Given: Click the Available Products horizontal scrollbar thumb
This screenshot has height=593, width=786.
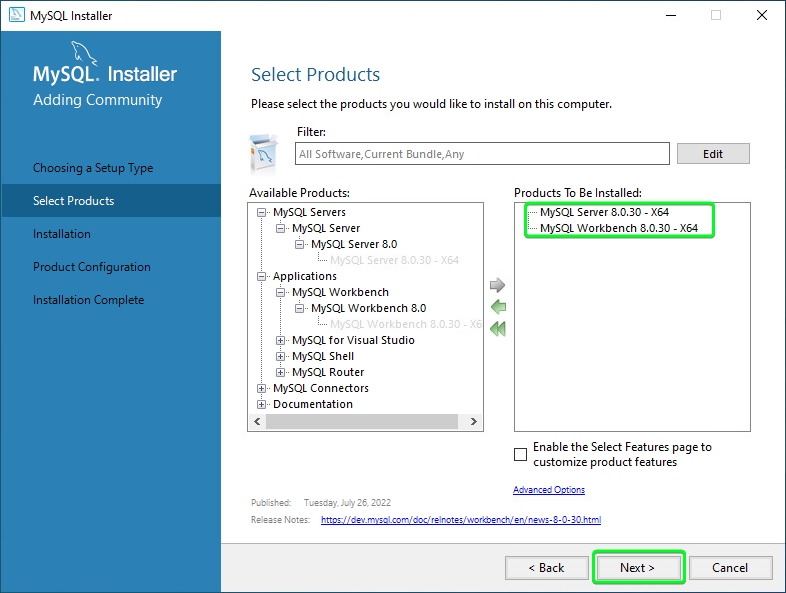Looking at the screenshot, I should click(x=361, y=422).
